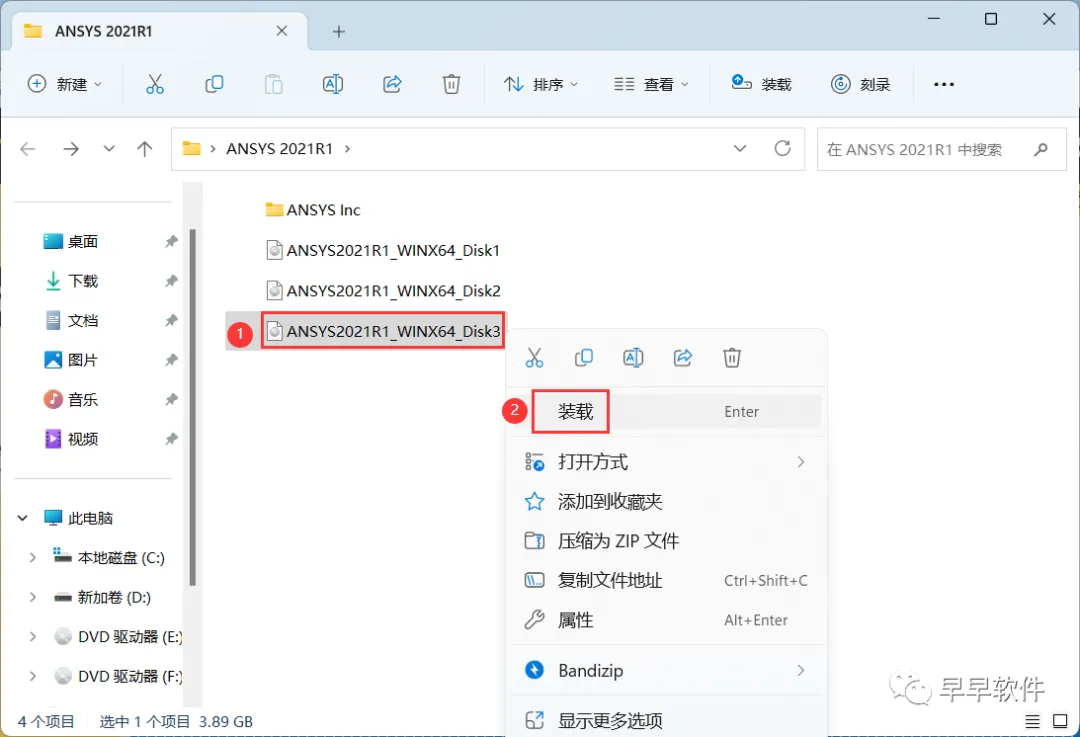Image resolution: width=1080 pixels, height=737 pixels.
Task: Open the 排序 sort dropdown
Action: pos(541,84)
